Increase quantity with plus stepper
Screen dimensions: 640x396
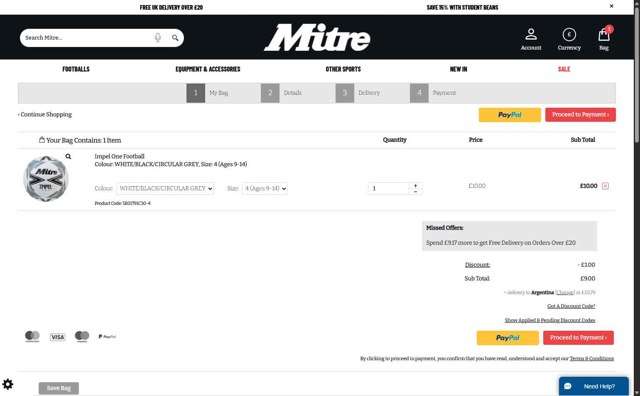point(415,185)
